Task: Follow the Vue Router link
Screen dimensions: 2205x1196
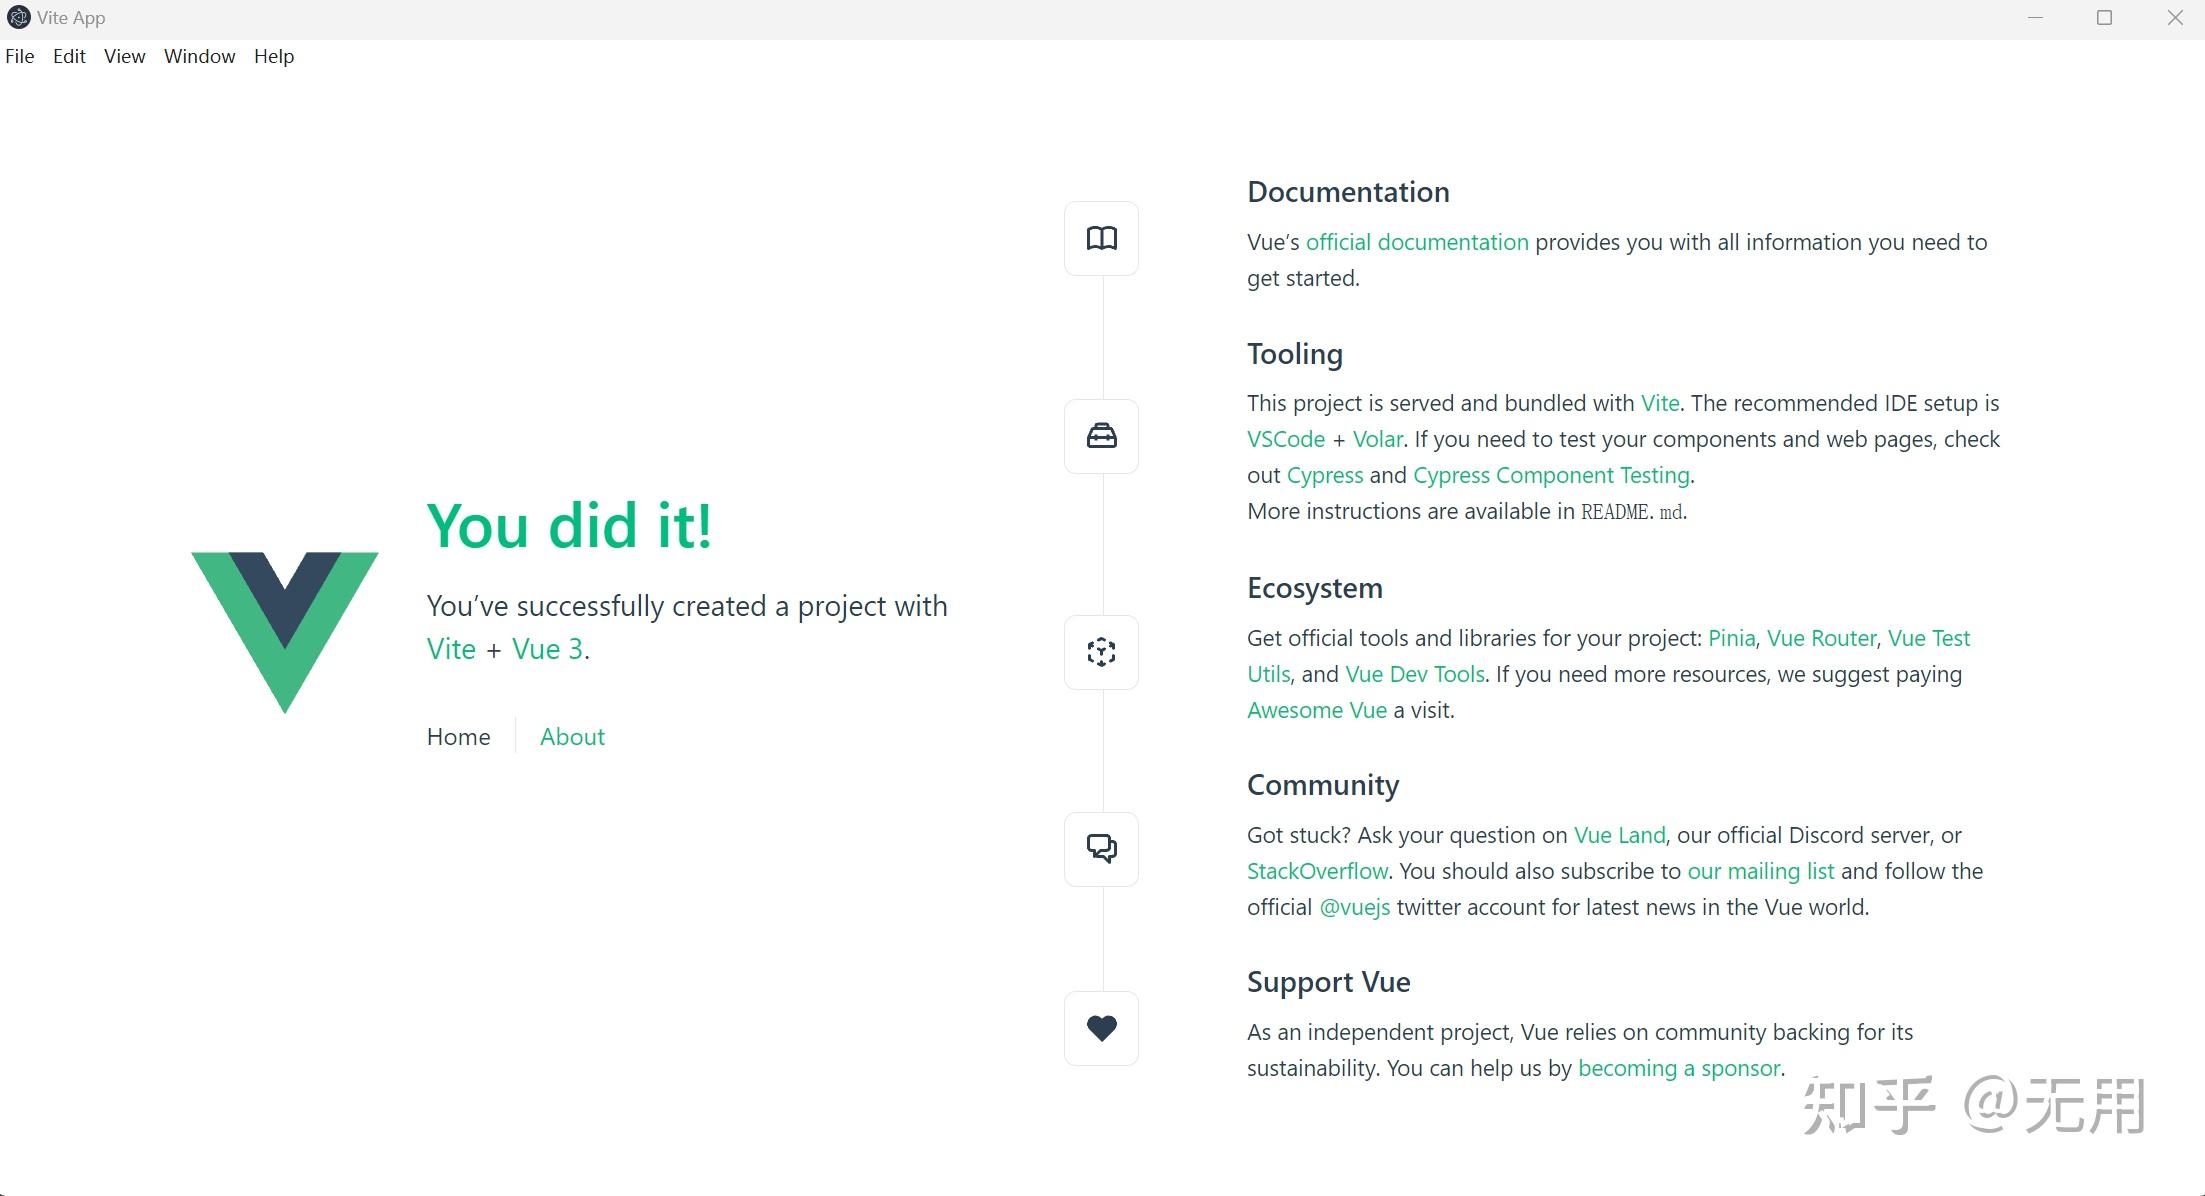Action: click(x=1821, y=638)
